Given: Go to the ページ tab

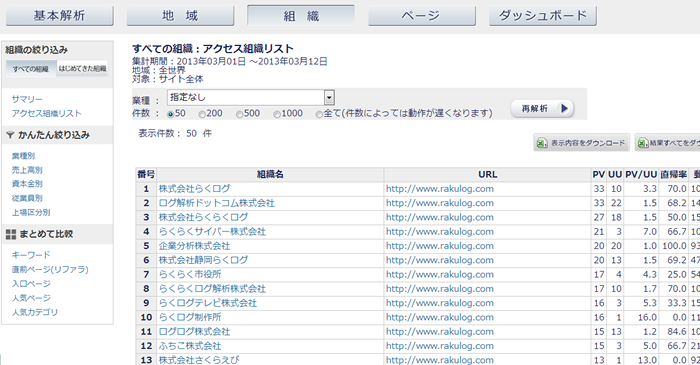Looking at the screenshot, I should (x=422, y=16).
